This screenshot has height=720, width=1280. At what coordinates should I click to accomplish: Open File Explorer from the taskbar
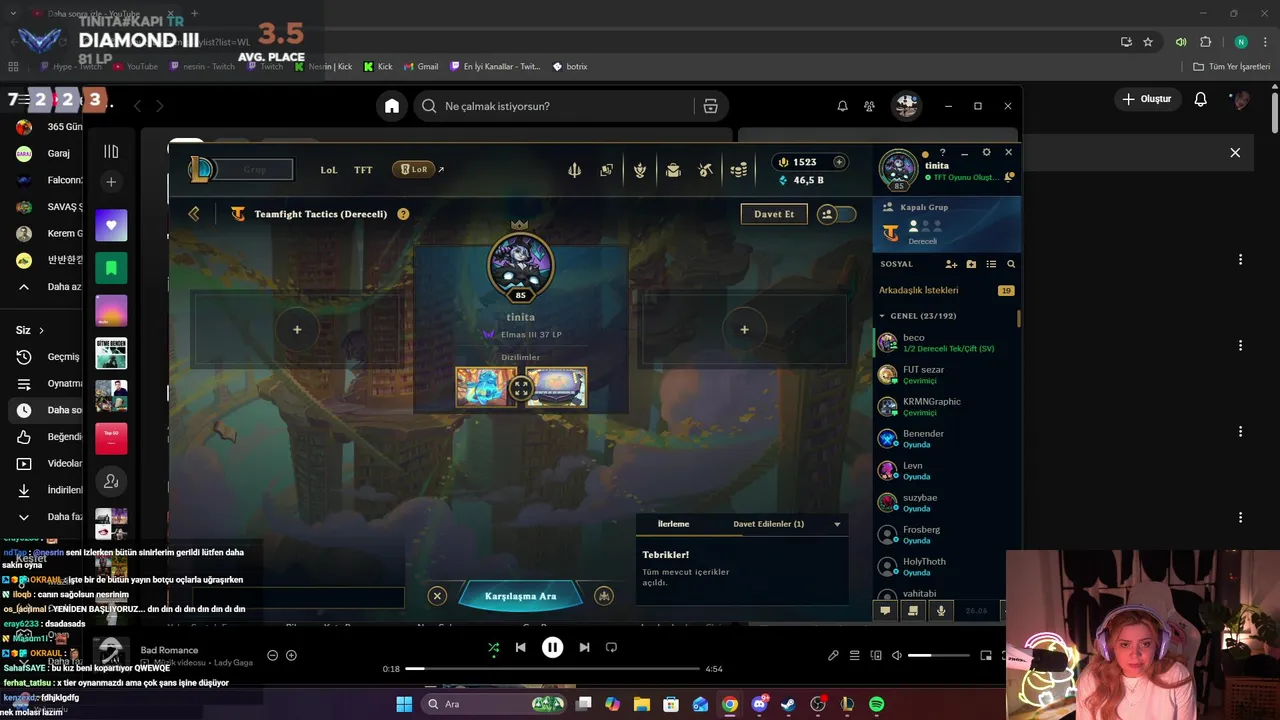pos(642,704)
